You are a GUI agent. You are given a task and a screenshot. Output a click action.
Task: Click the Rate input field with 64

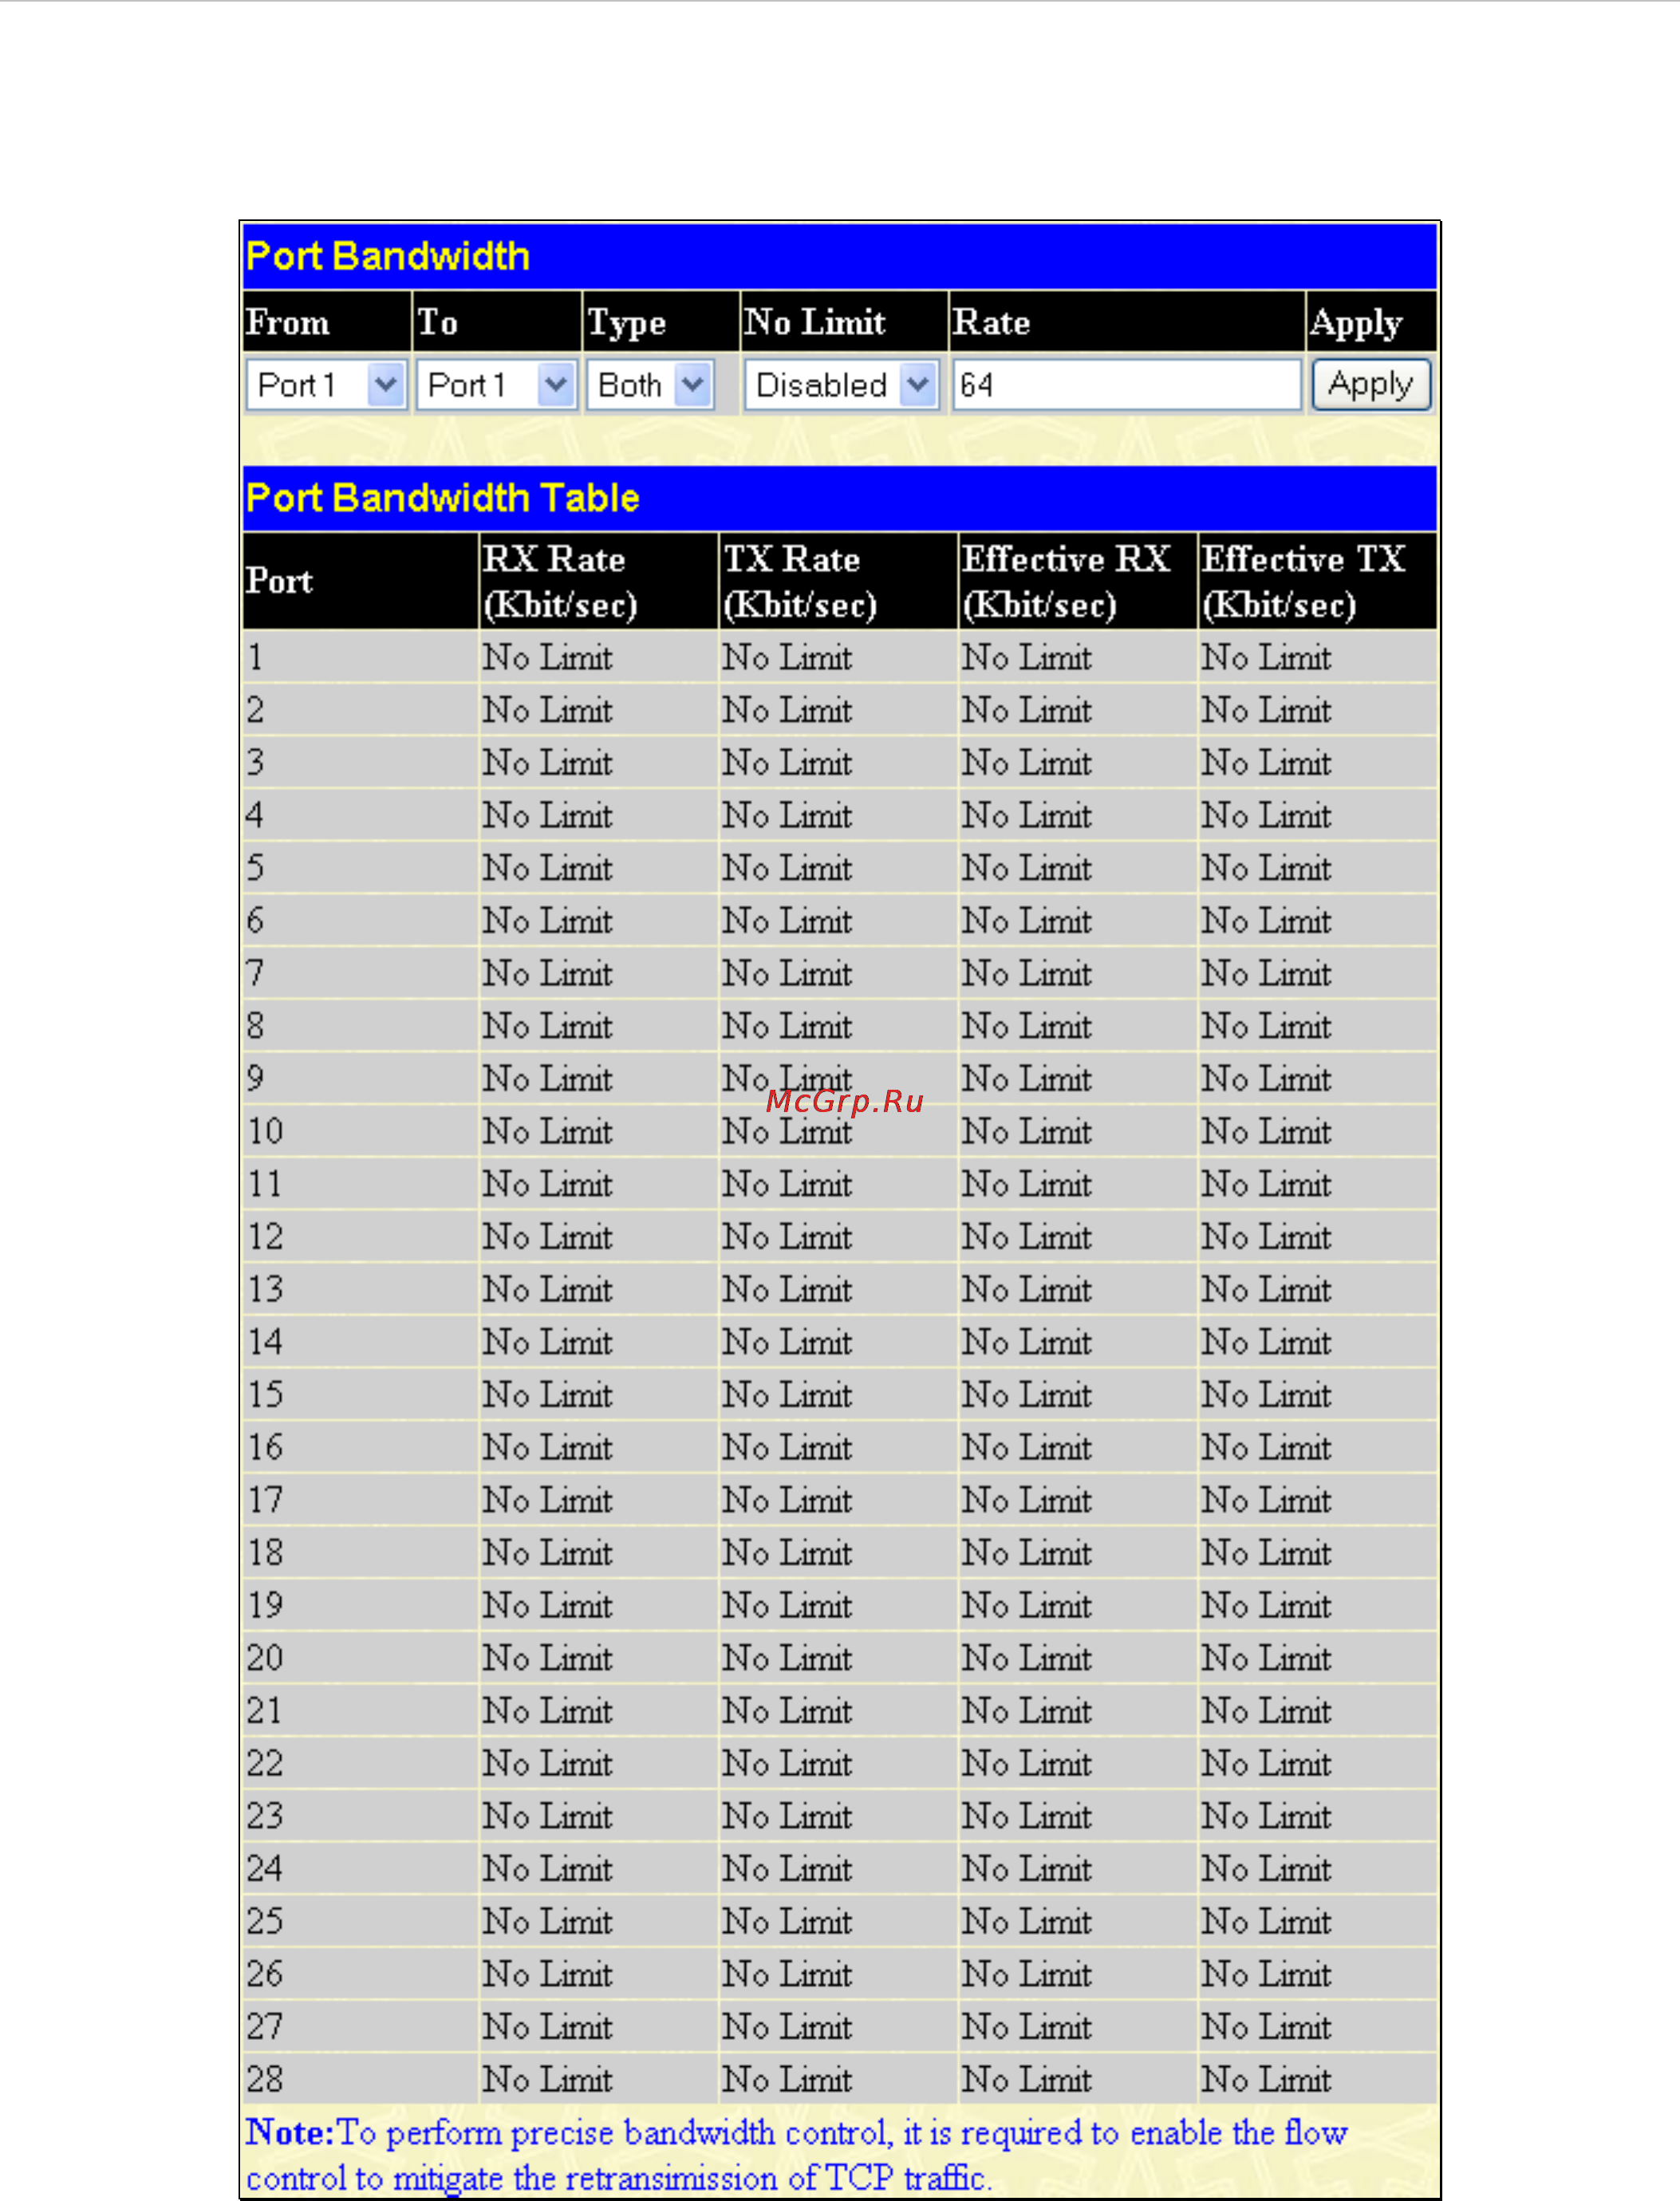tap(1126, 385)
